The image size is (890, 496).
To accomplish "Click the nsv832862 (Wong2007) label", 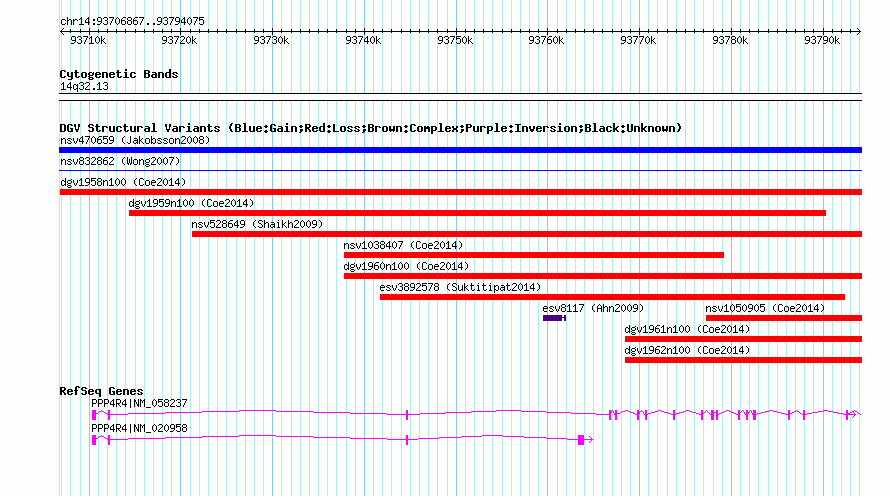I will 120,161.
